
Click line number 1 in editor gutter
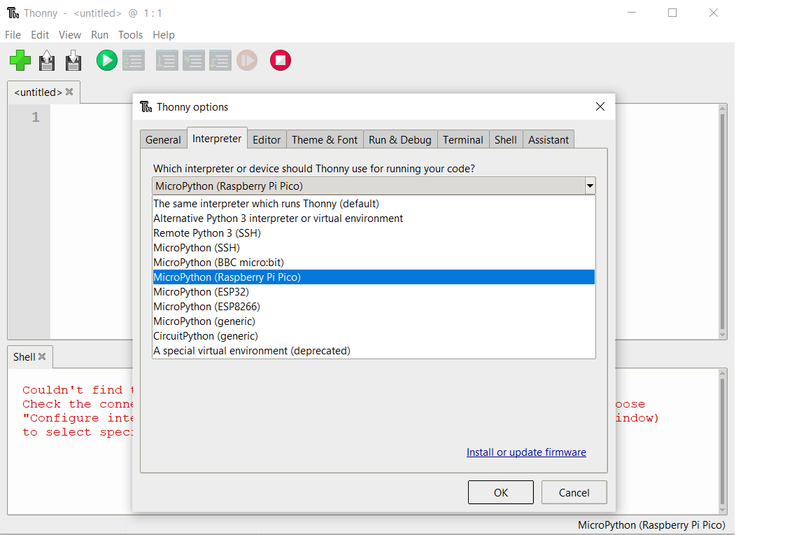click(x=35, y=117)
